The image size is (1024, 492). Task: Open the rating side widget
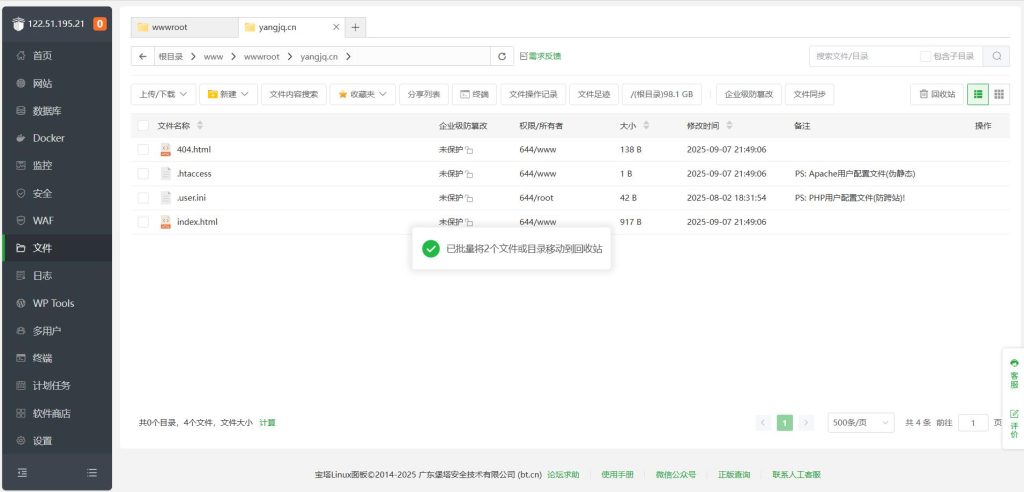tap(1014, 423)
